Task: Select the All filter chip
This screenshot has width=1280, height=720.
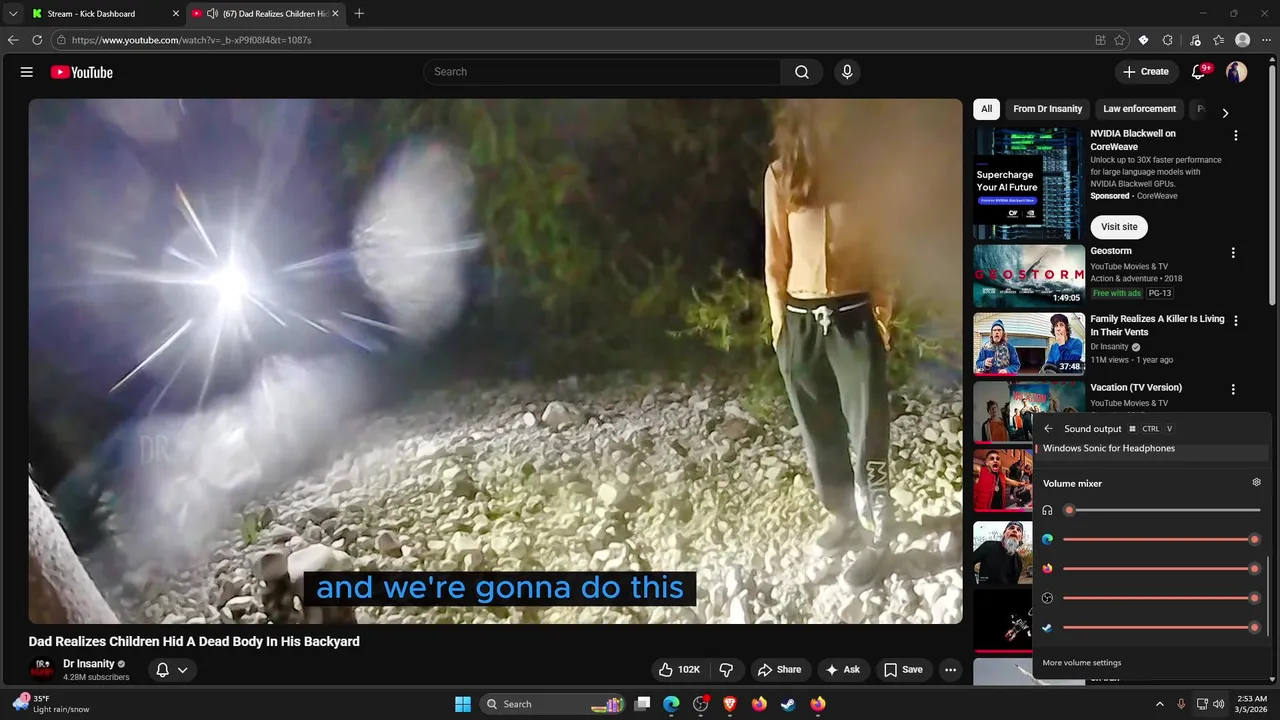Action: (x=986, y=109)
